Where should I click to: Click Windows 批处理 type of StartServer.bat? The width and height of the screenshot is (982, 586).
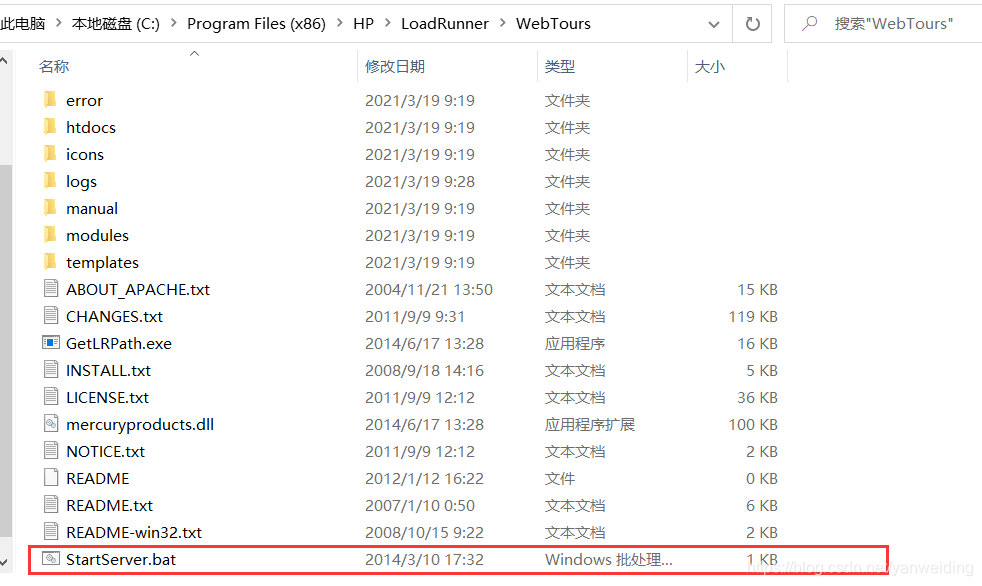click(608, 559)
